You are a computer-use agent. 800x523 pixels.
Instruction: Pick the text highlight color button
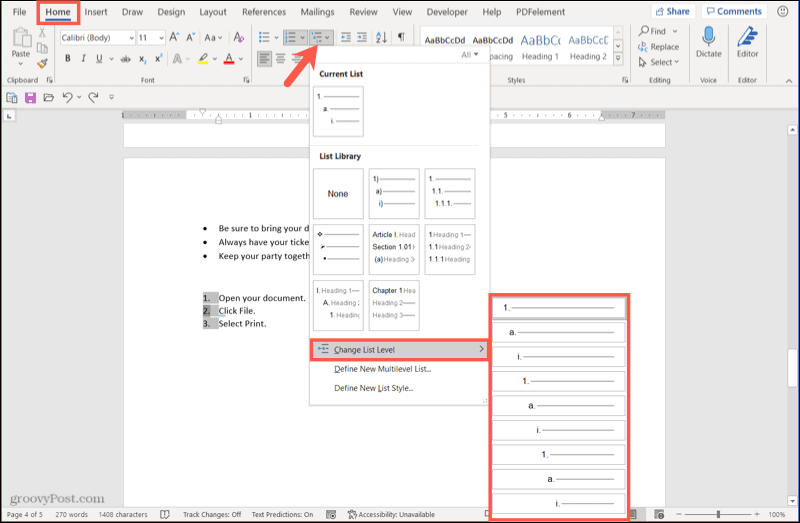click(x=203, y=59)
